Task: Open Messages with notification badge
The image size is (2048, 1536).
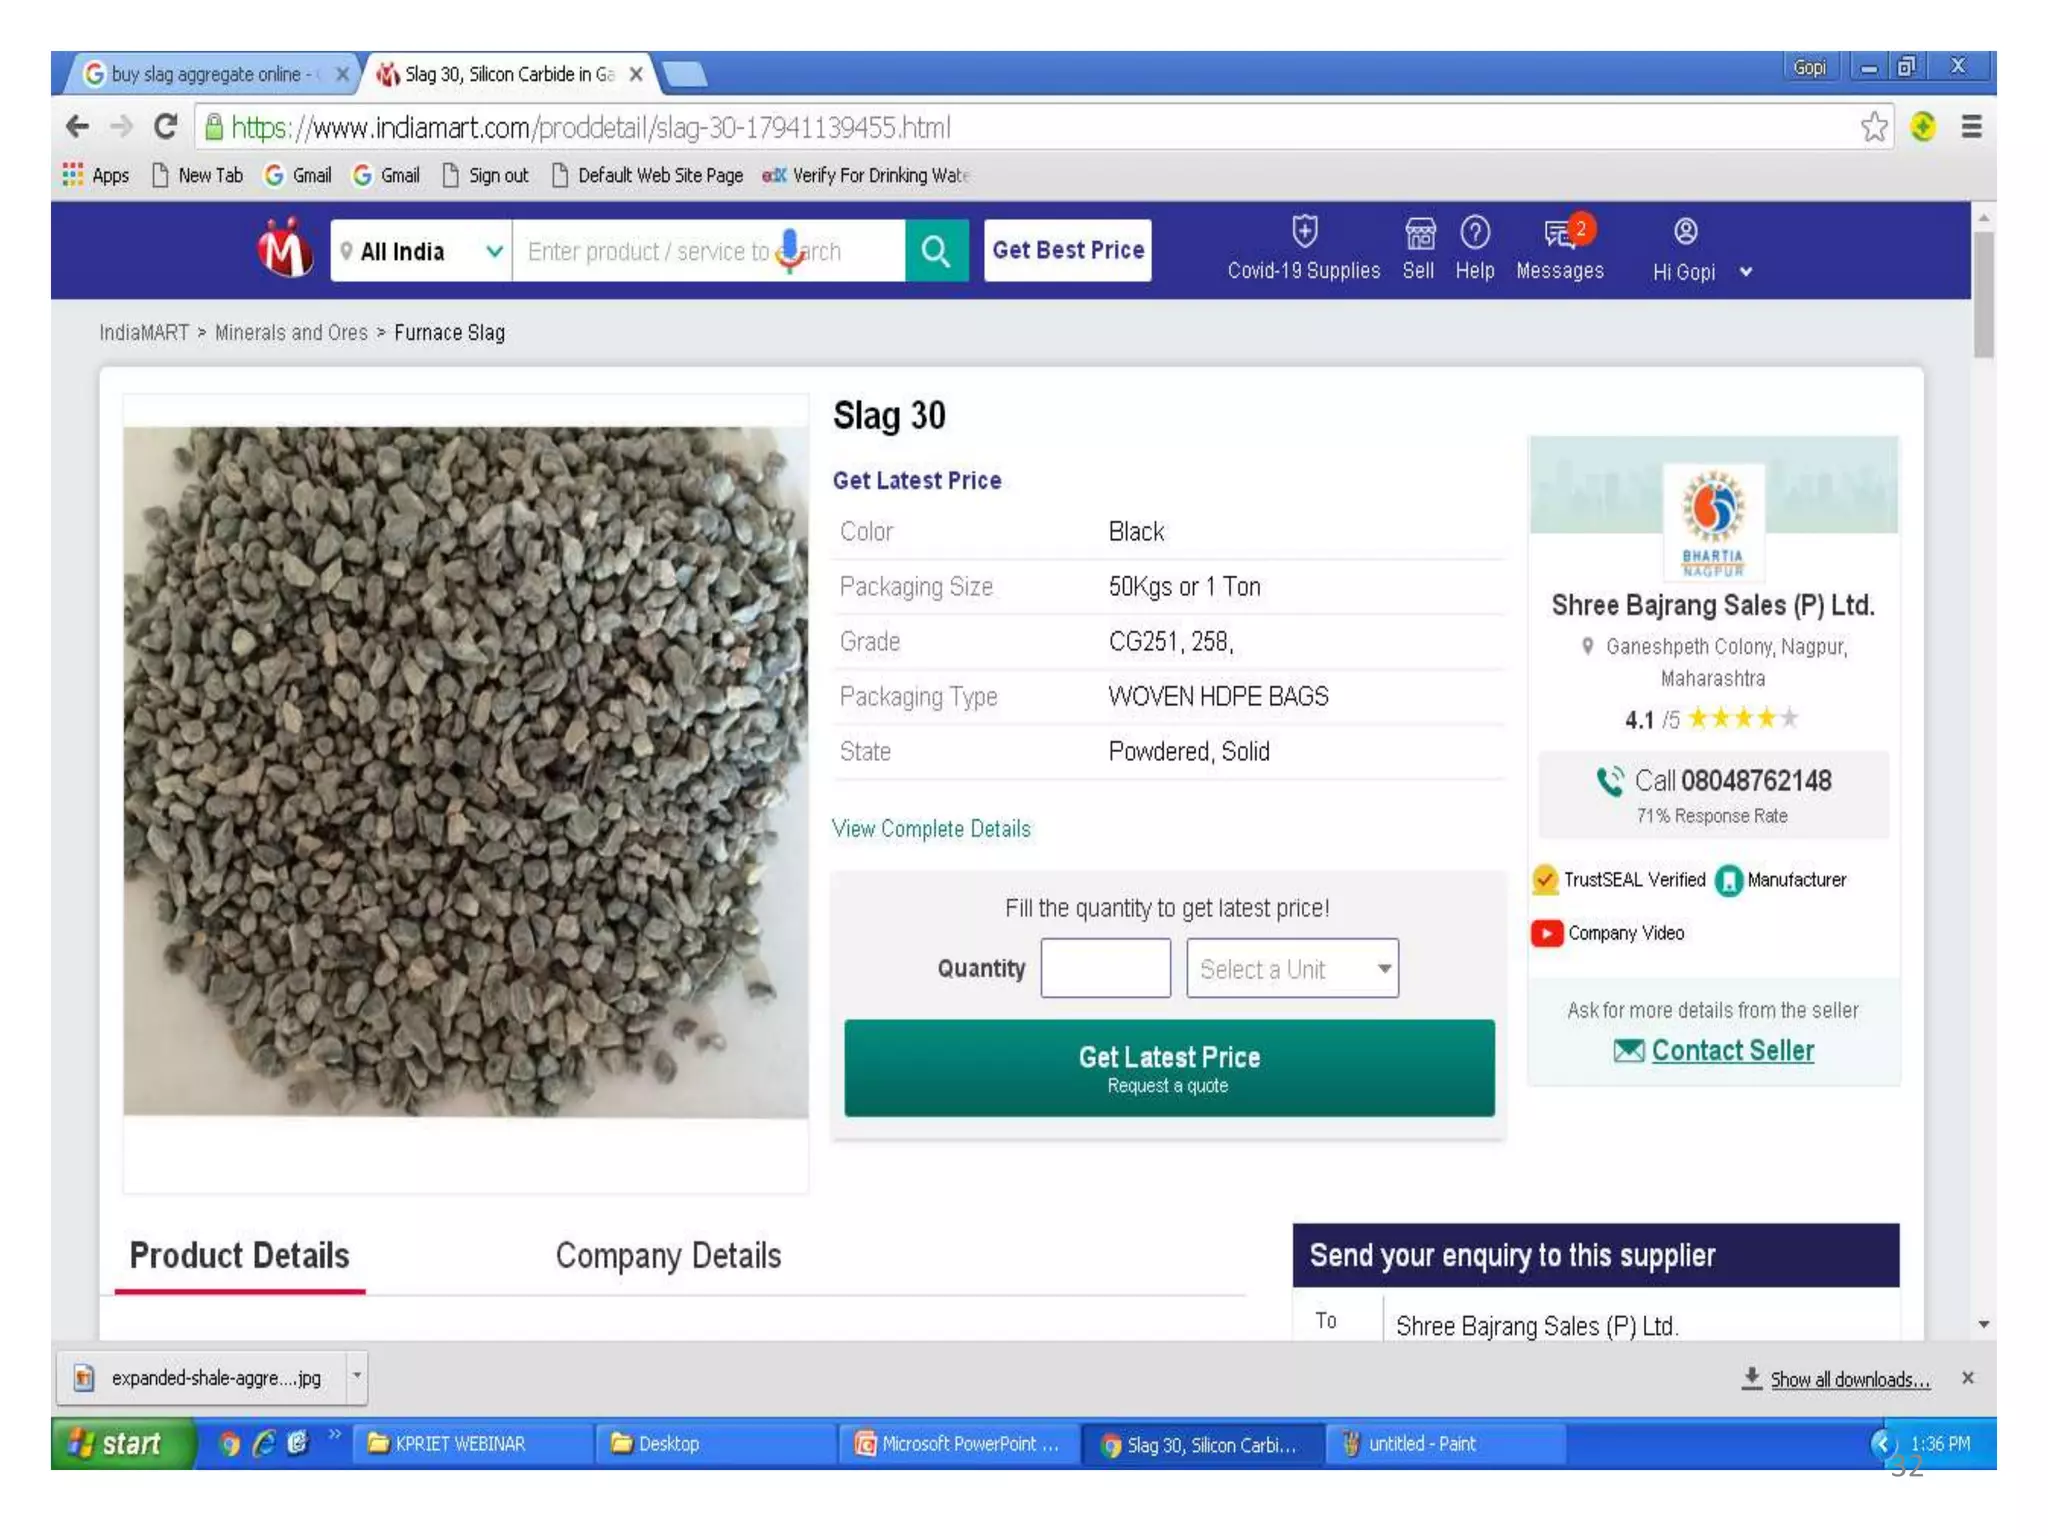Action: [1560, 234]
